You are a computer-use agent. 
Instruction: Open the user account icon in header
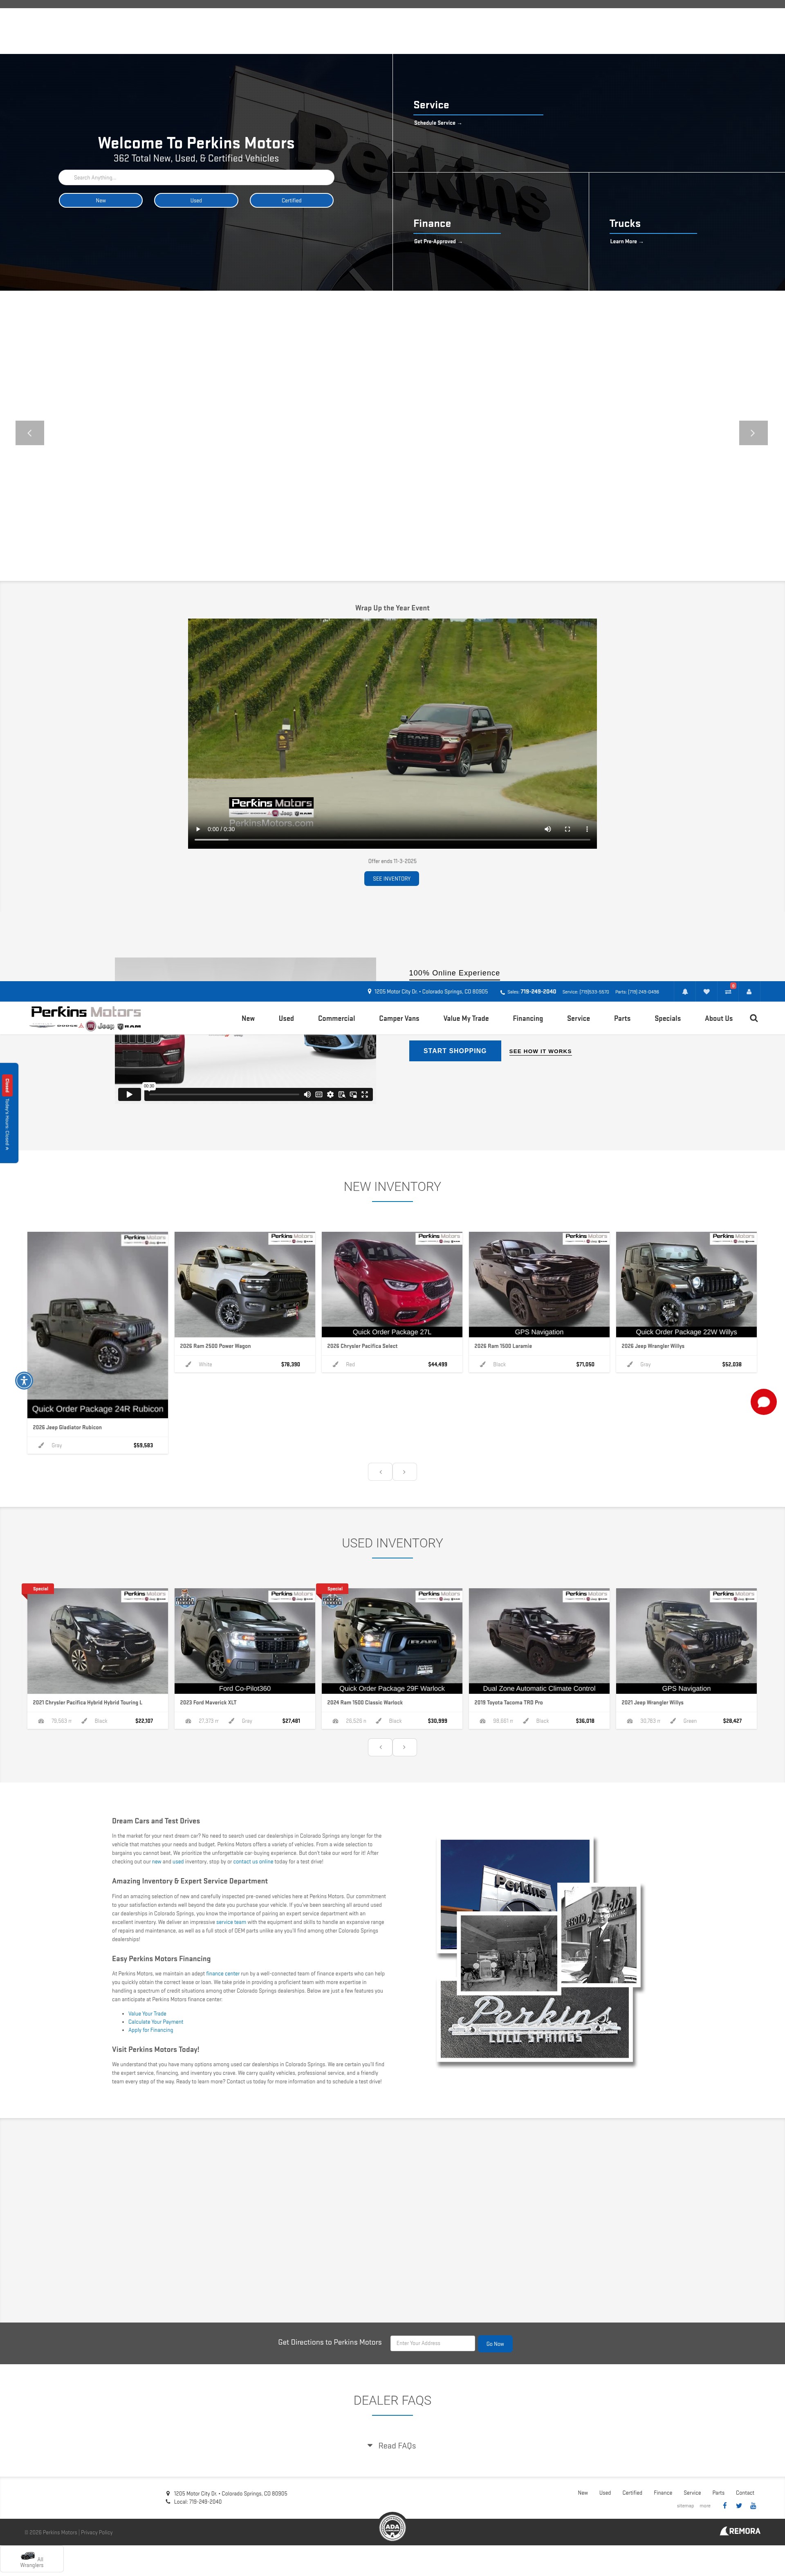pyautogui.click(x=749, y=992)
